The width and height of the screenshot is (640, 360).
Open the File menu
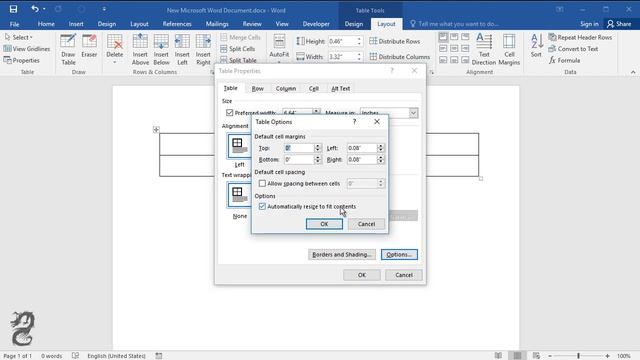point(14,24)
